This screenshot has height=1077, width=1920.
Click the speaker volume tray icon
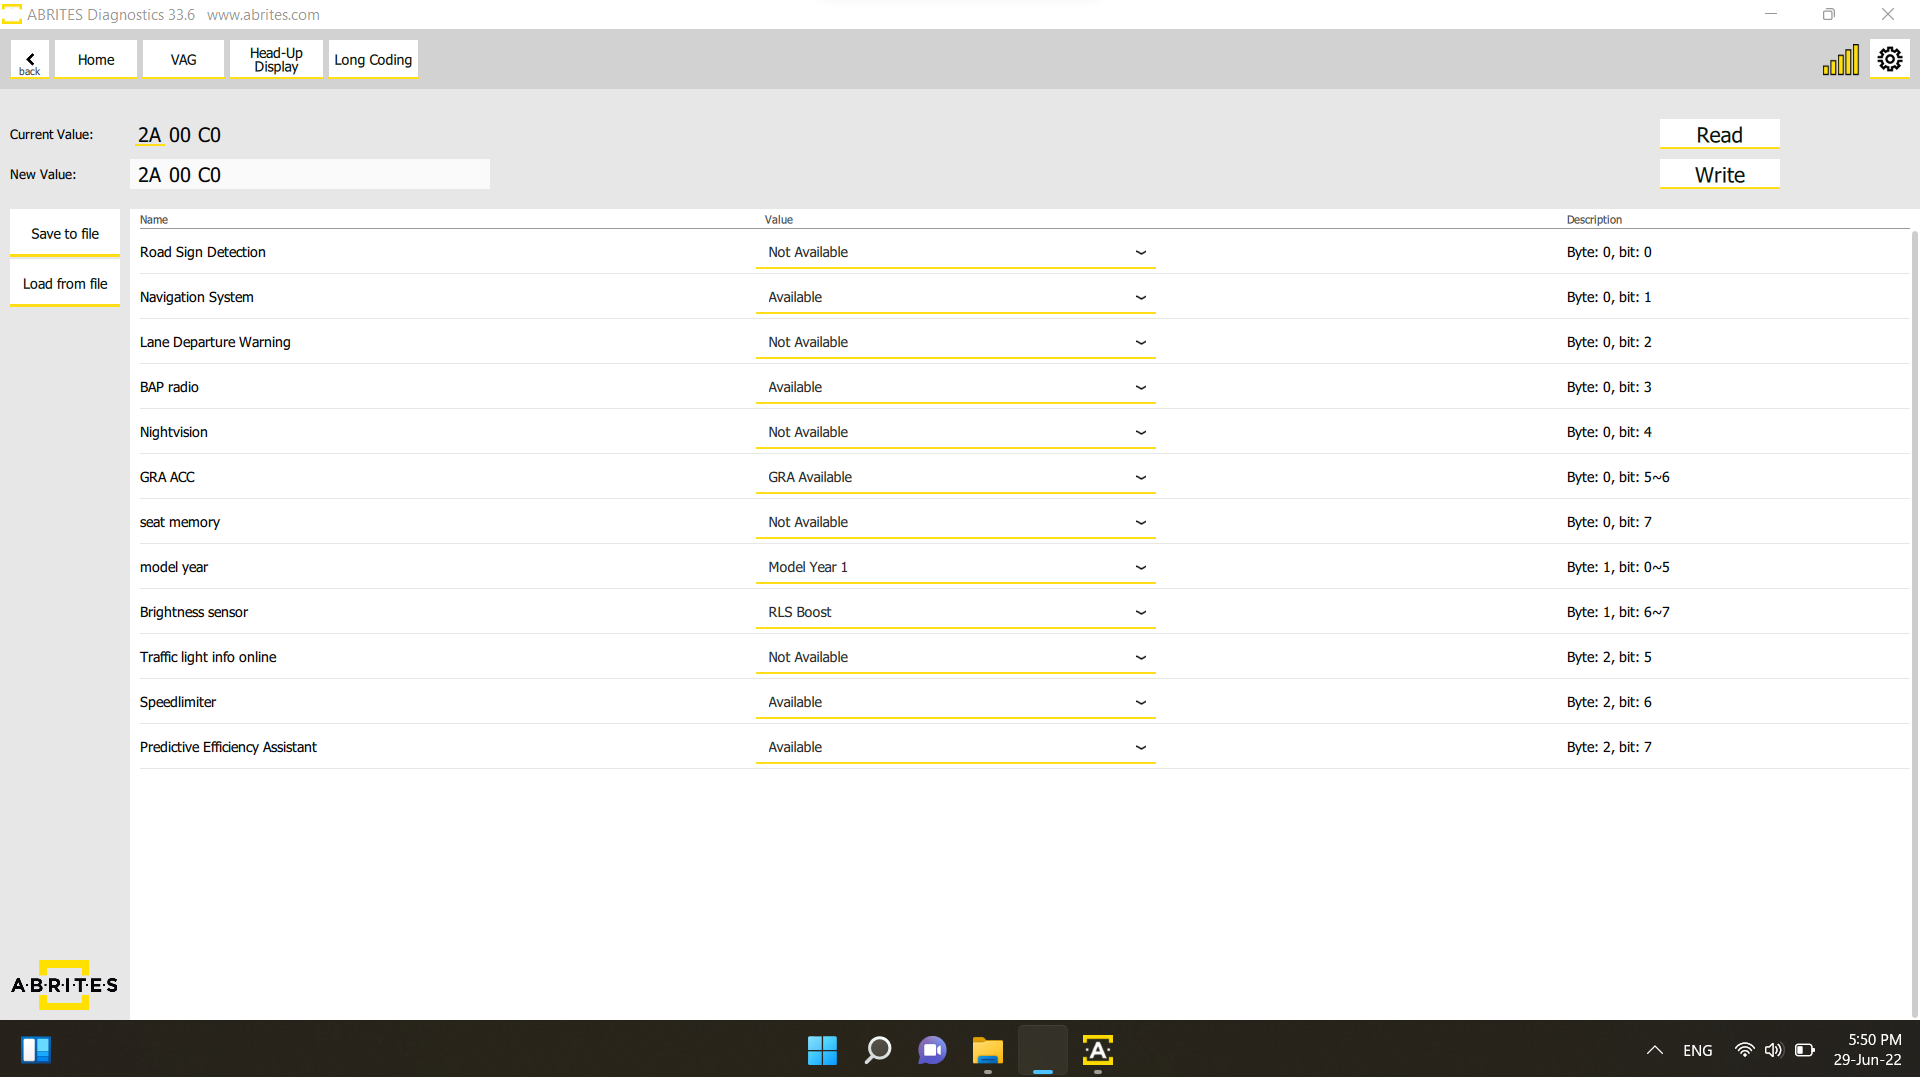[1773, 1050]
